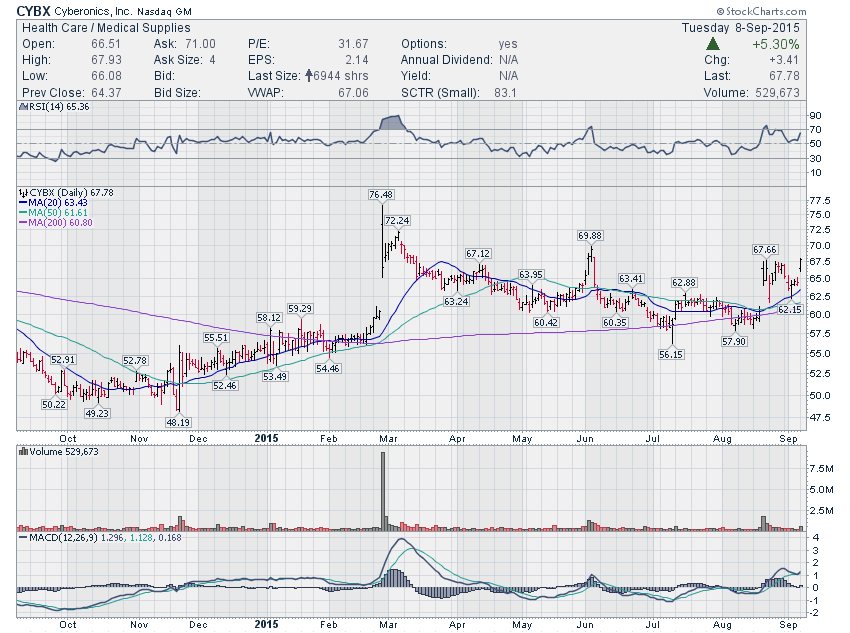The height and width of the screenshot is (633, 850).
Task: Click the Nasdaq GM exchange label
Action: (164, 11)
